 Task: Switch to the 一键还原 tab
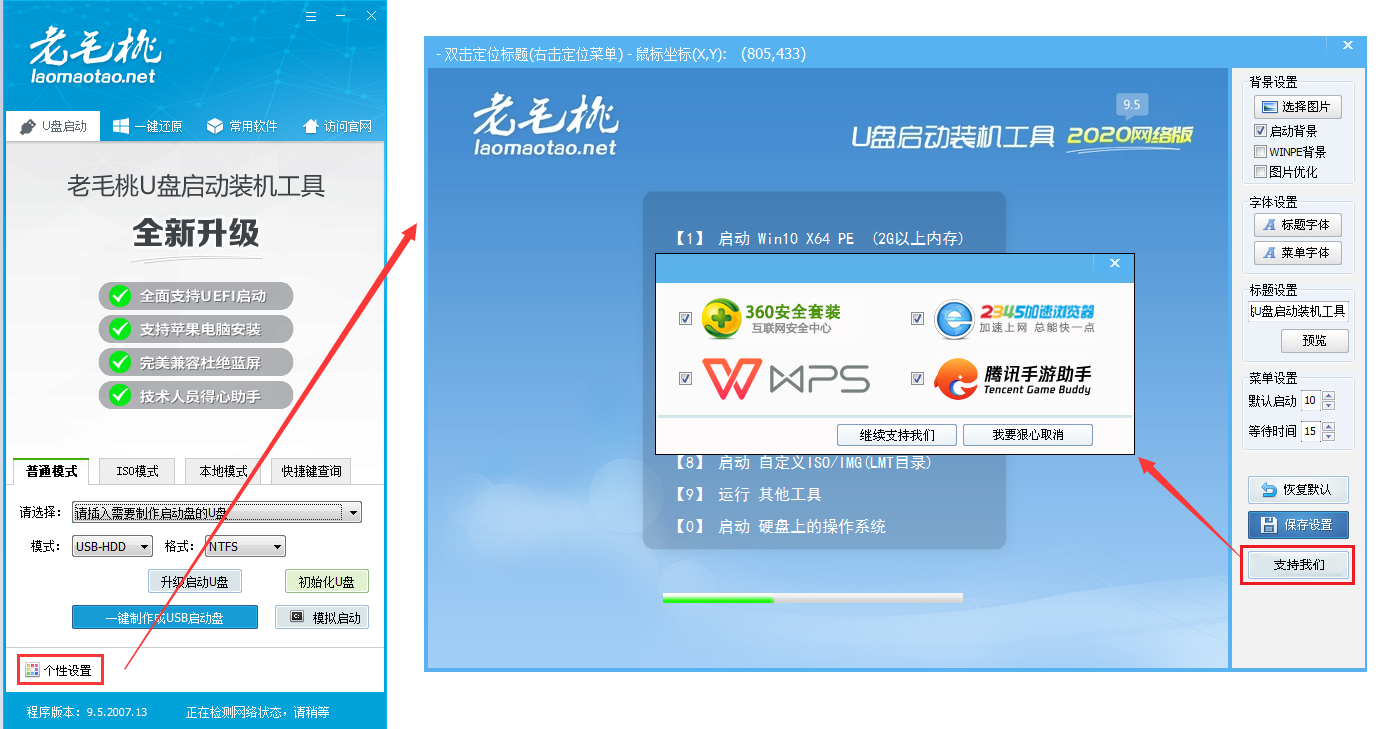tap(147, 126)
